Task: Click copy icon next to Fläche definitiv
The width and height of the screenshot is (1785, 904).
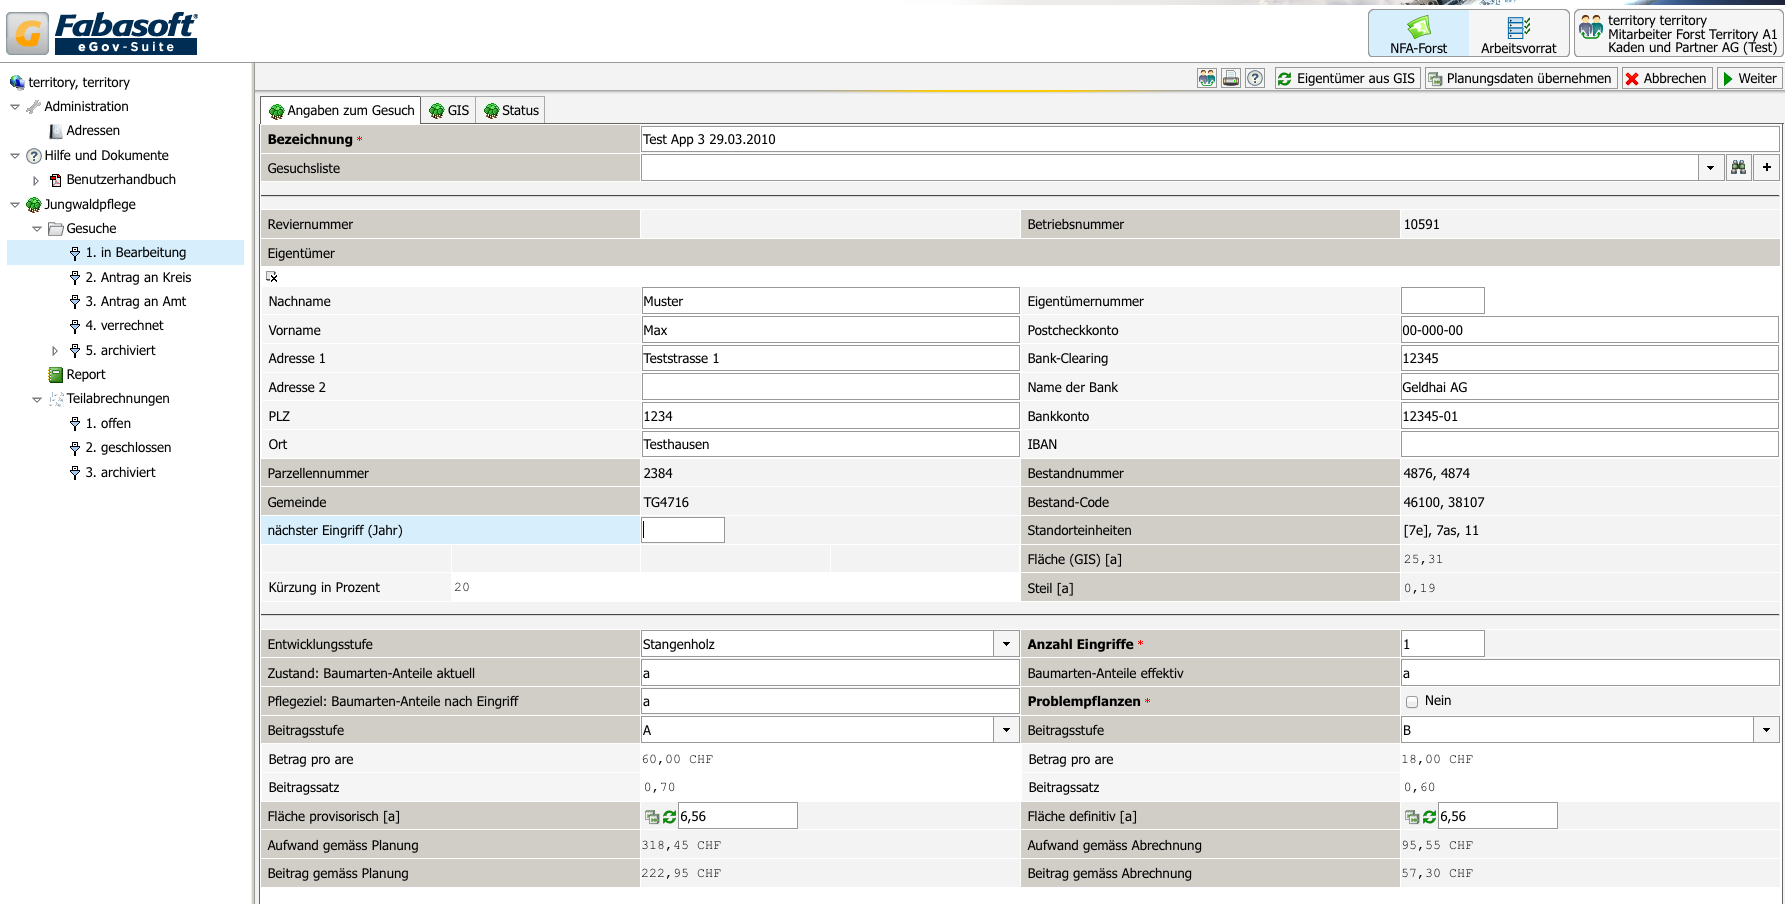Action: (1412, 817)
